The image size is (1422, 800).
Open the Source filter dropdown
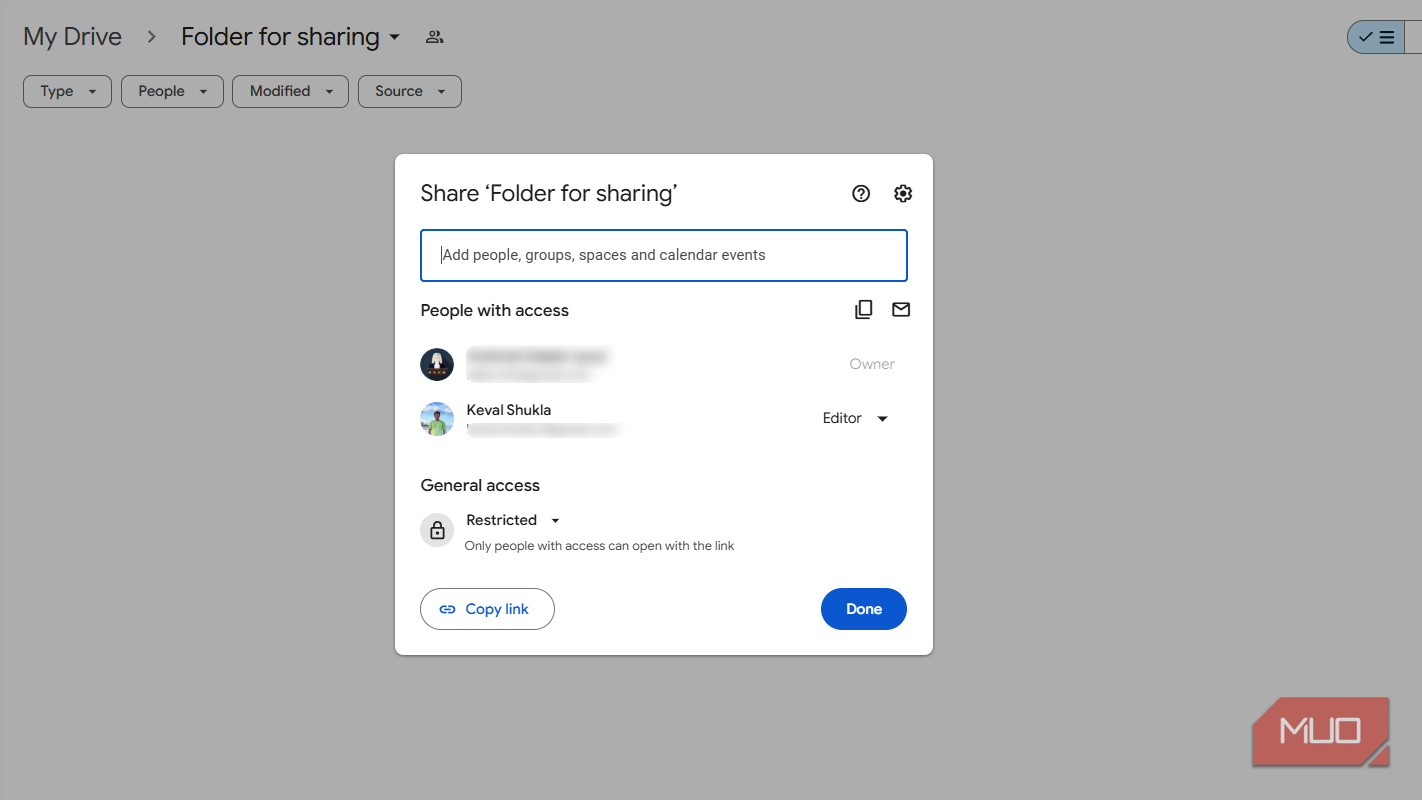point(410,91)
